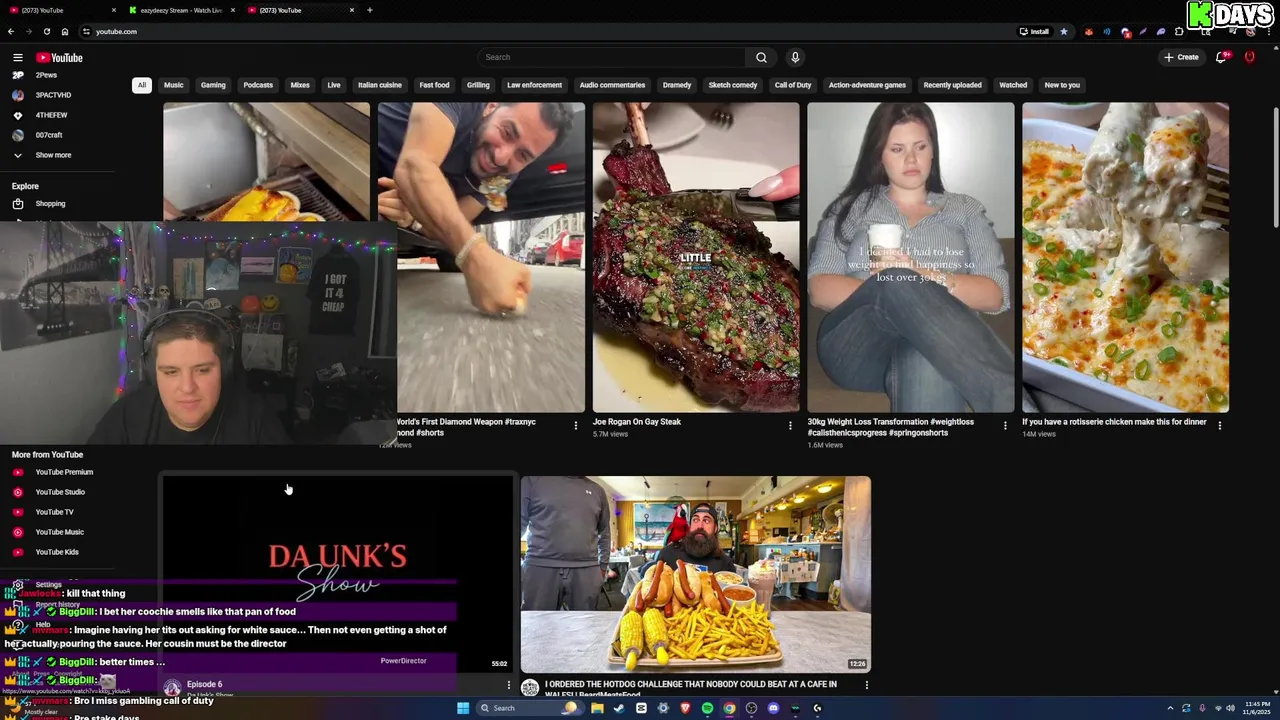Select the Live chip
Screen dimensions: 1280x720
point(334,85)
